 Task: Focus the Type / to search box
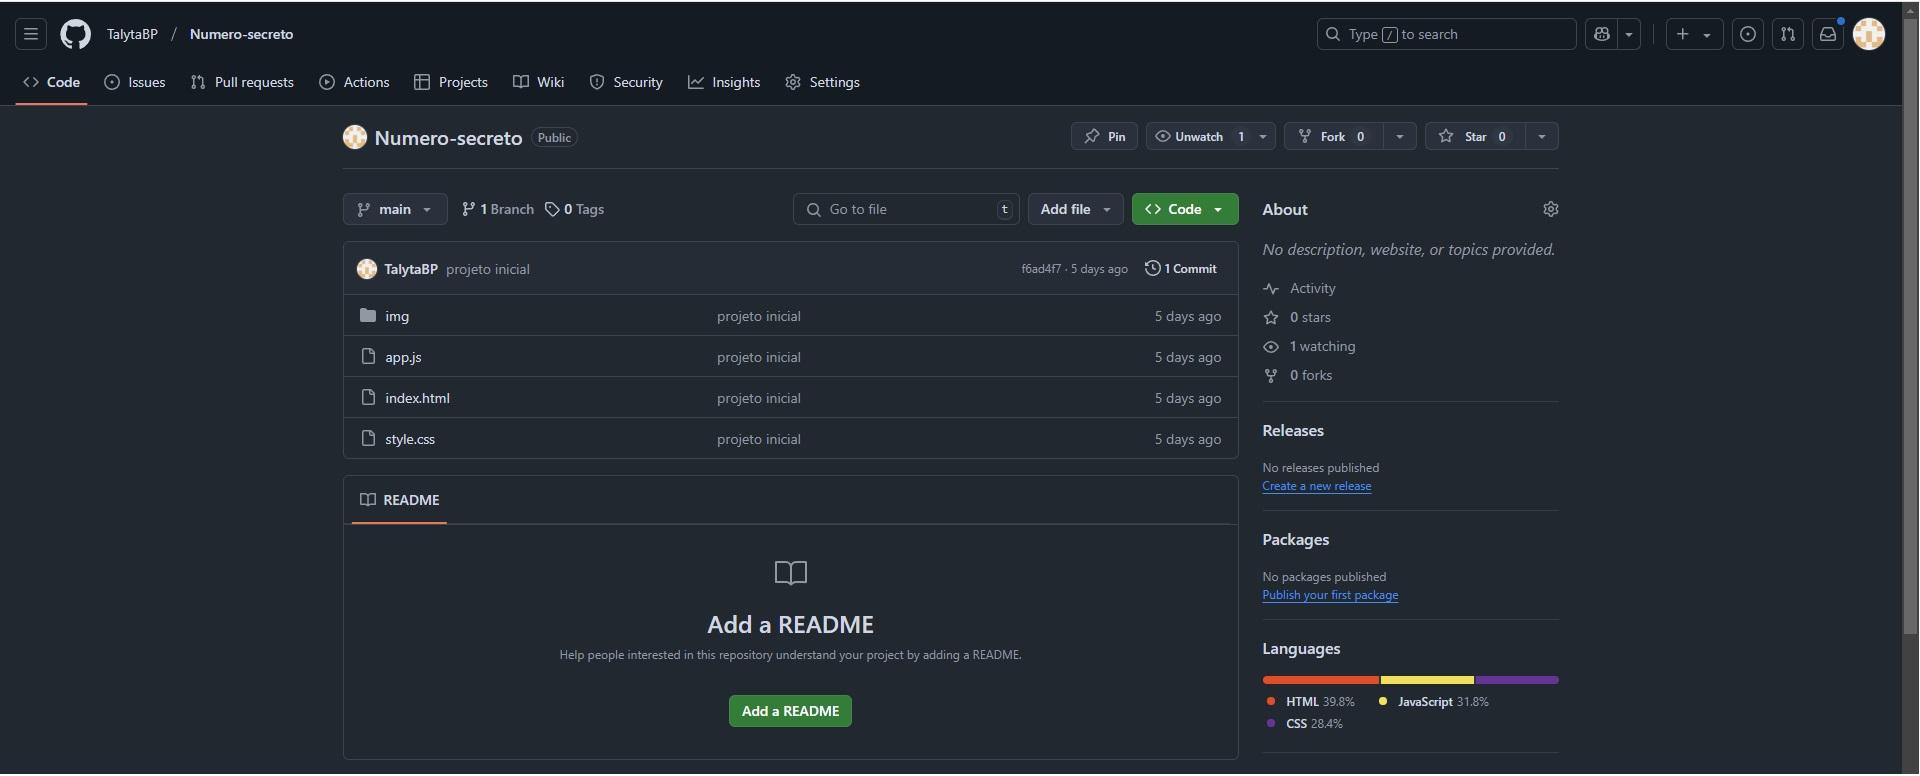click(x=1447, y=34)
